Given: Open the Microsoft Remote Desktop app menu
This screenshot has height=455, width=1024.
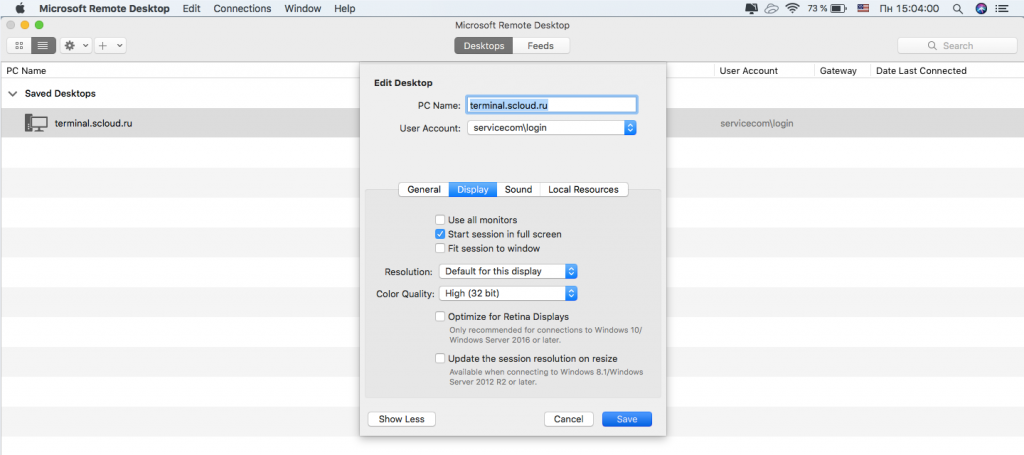Looking at the screenshot, I should (104, 8).
